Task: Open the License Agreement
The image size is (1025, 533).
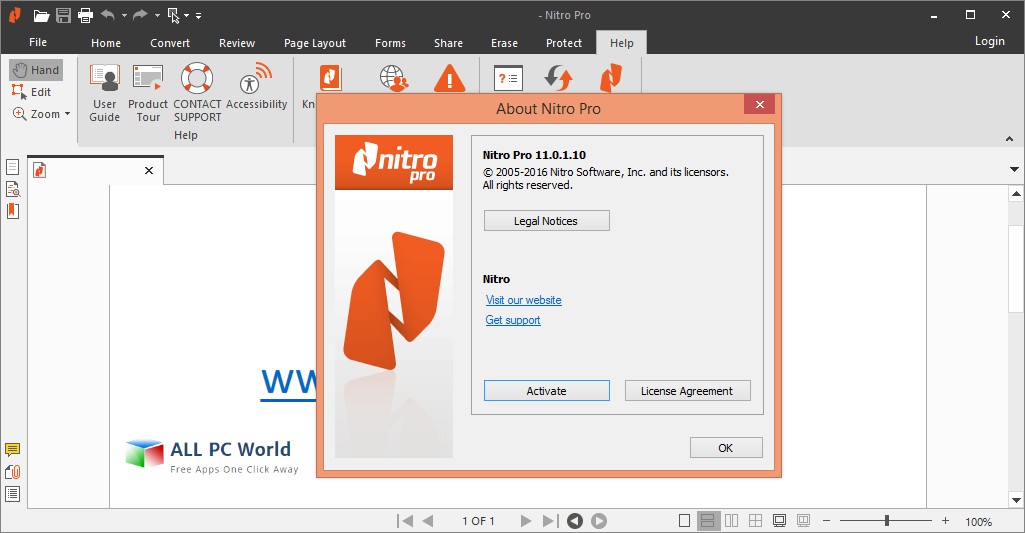Action: point(687,391)
